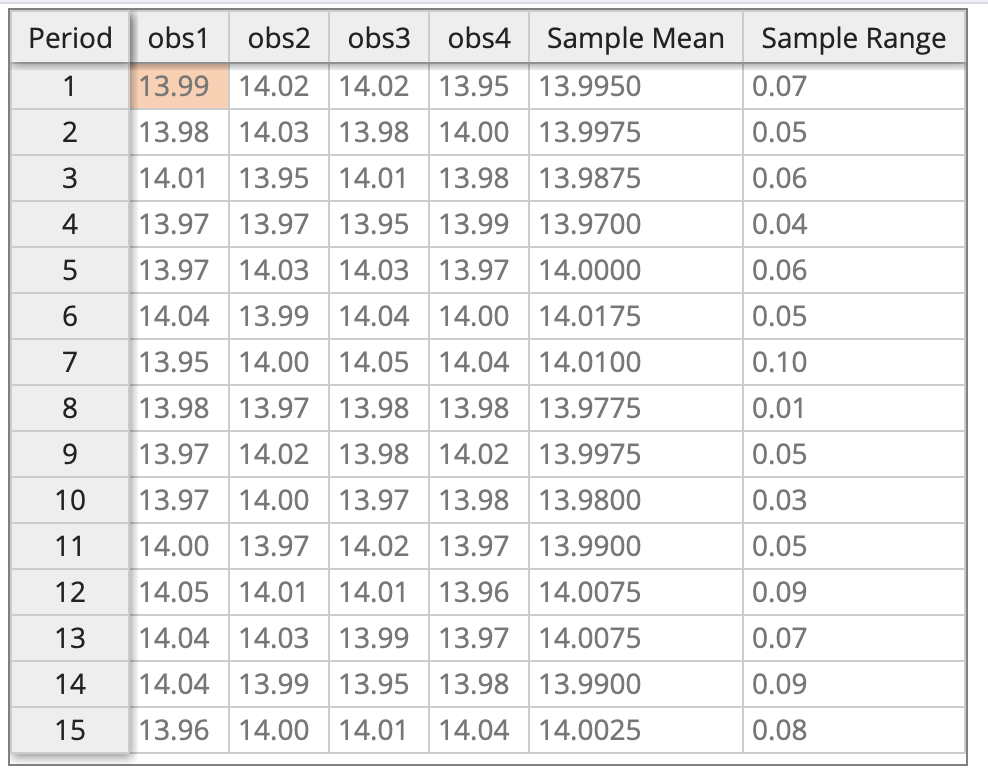Select obs3 value 14.05 in period 7
The height and width of the screenshot is (776, 988).
(379, 362)
